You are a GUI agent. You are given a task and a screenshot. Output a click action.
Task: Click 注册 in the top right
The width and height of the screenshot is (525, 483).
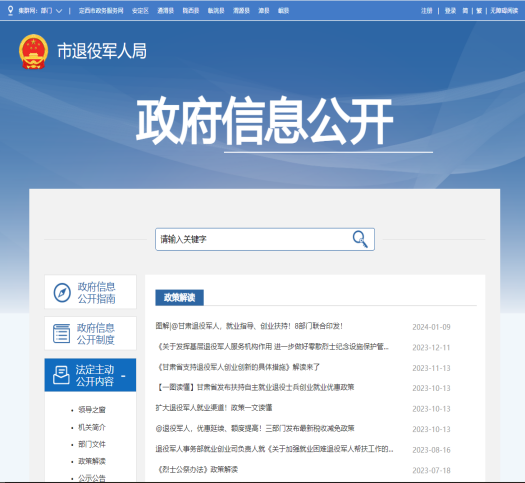point(427,11)
